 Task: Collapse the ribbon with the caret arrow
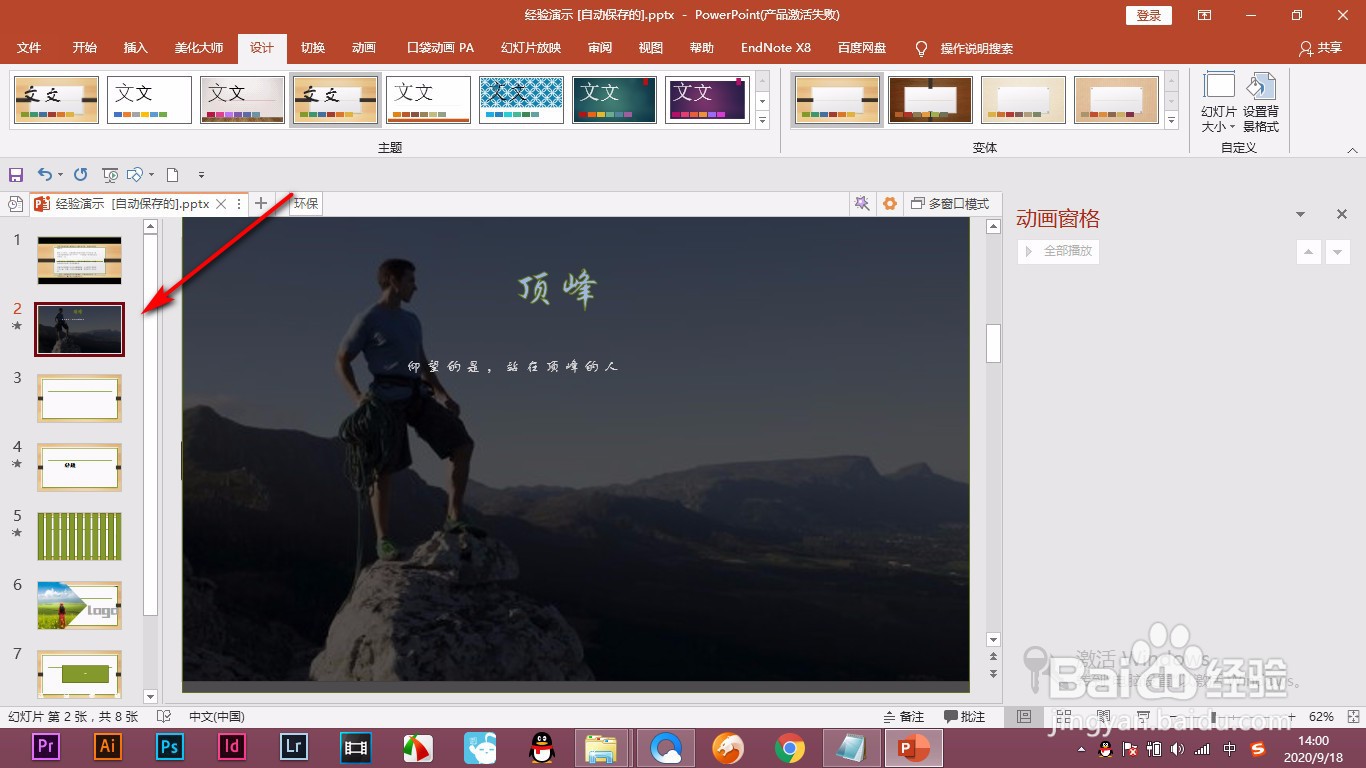click(x=1353, y=151)
